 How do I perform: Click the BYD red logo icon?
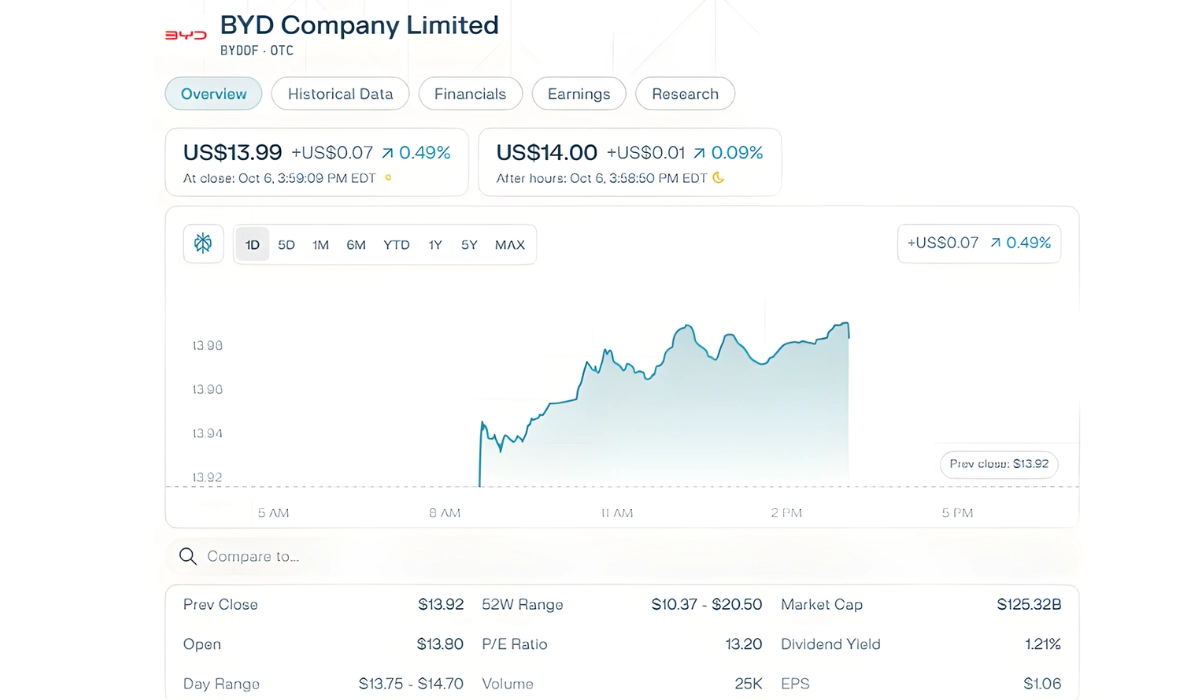coord(185,35)
